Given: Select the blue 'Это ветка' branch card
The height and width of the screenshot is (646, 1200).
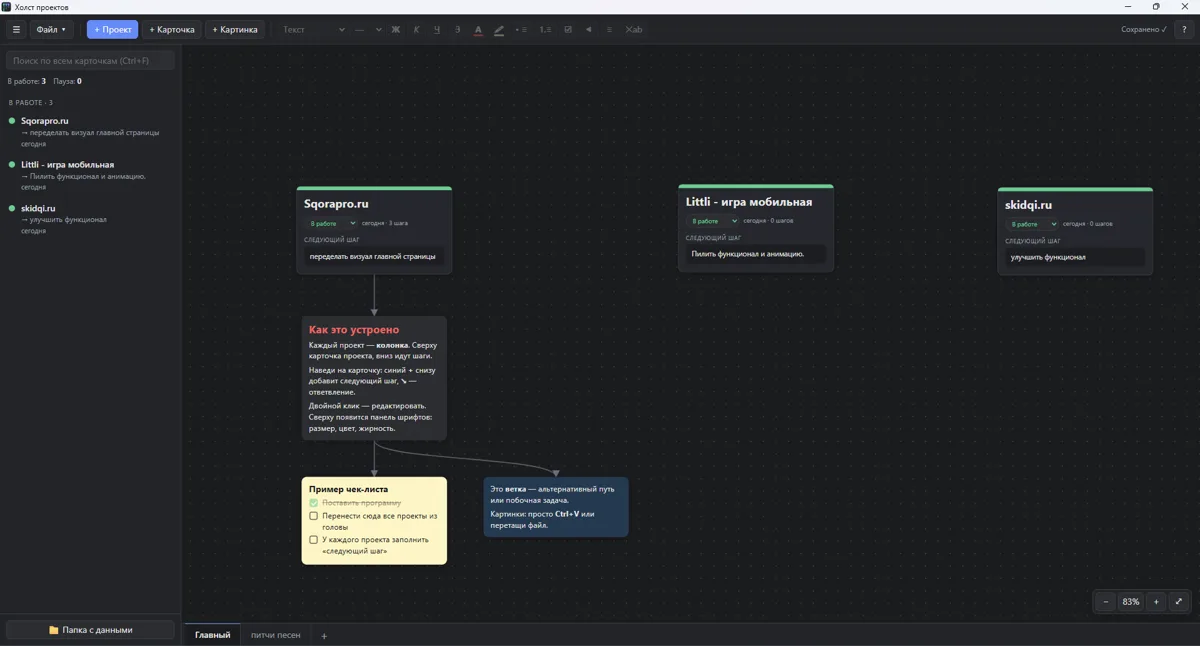Looking at the screenshot, I should click(556, 507).
